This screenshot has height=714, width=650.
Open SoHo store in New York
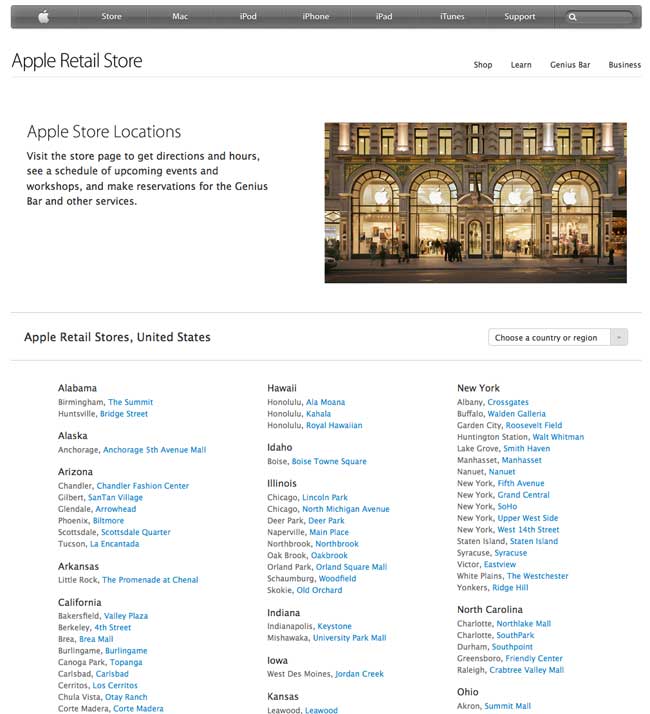(507, 507)
